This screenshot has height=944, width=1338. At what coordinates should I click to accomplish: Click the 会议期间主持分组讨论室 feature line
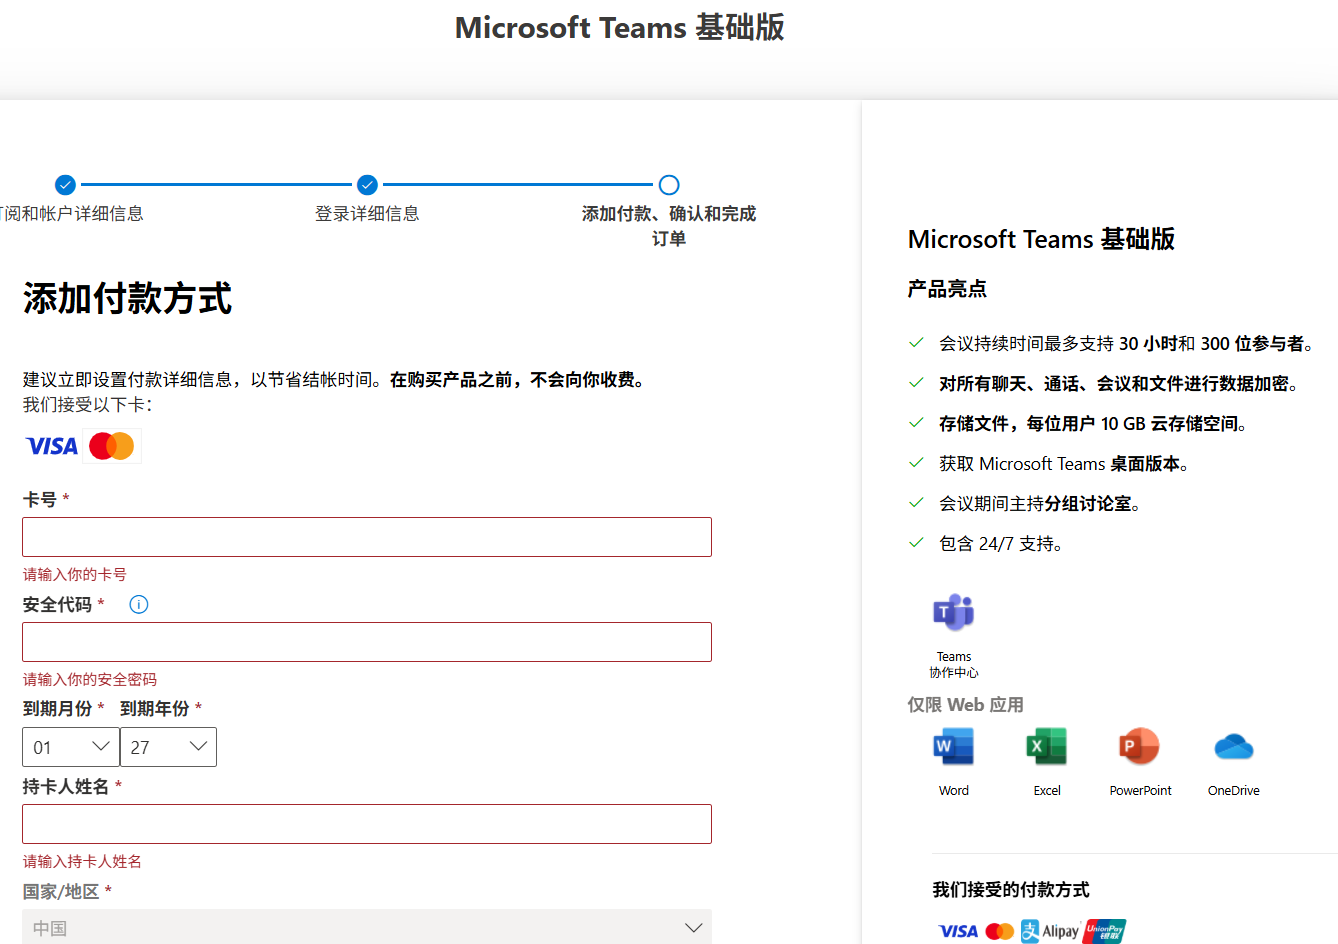(x=1040, y=504)
